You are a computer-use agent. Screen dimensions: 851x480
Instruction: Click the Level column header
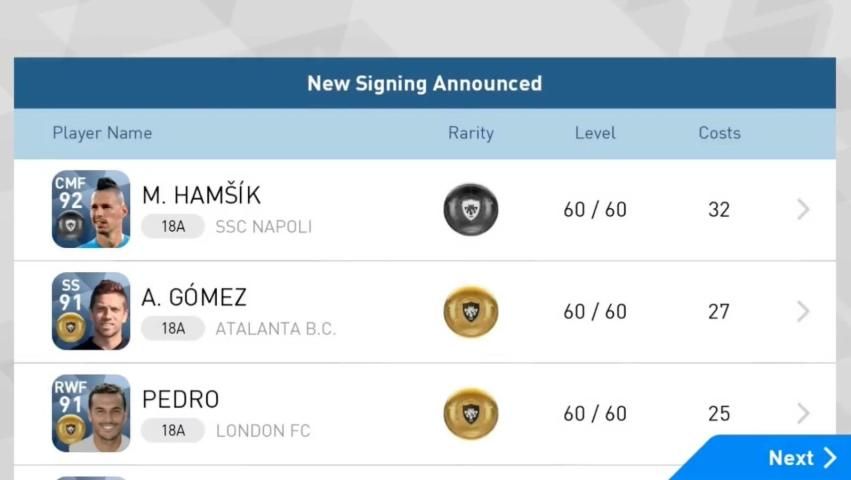pos(595,133)
